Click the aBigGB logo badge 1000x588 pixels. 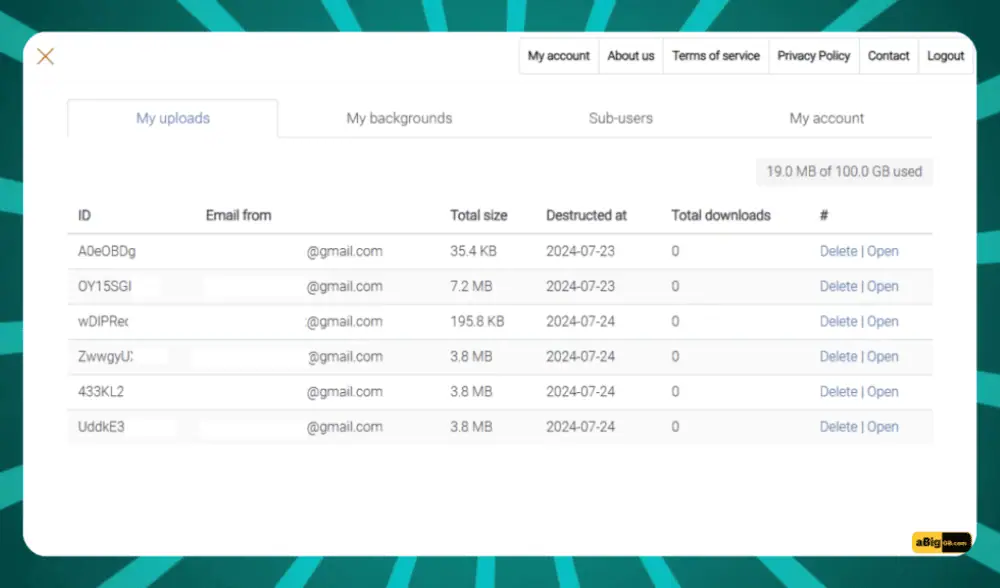tap(941, 542)
